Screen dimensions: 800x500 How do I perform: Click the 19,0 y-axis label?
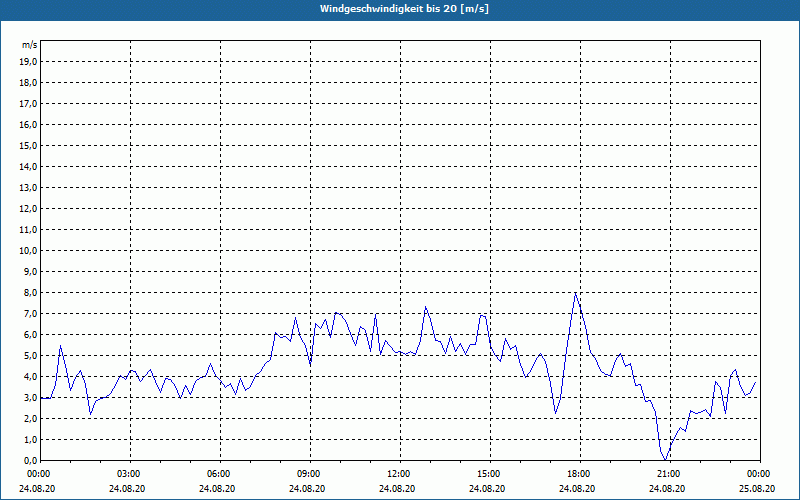click(29, 62)
